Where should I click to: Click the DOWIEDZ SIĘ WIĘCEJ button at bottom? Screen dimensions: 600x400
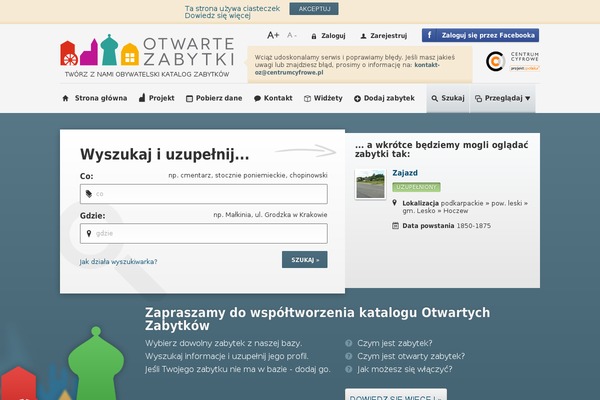tap(396, 395)
